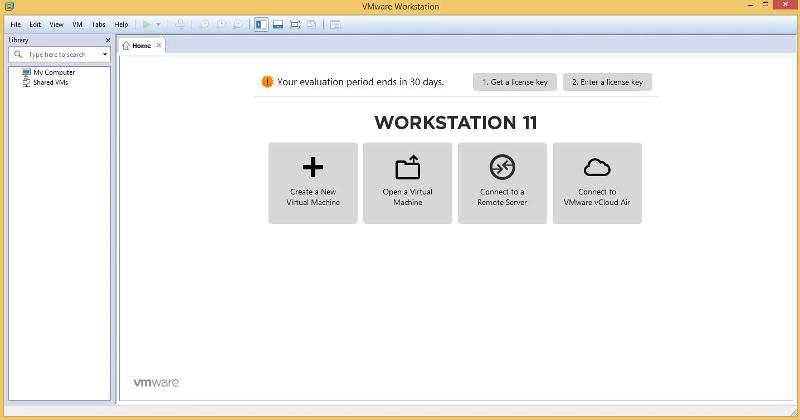Click Get a license key button

click(x=515, y=82)
